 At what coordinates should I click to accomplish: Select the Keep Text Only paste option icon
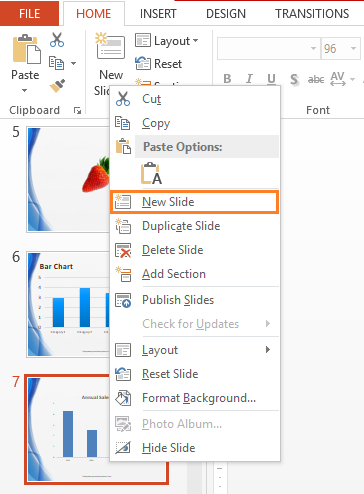click(151, 173)
